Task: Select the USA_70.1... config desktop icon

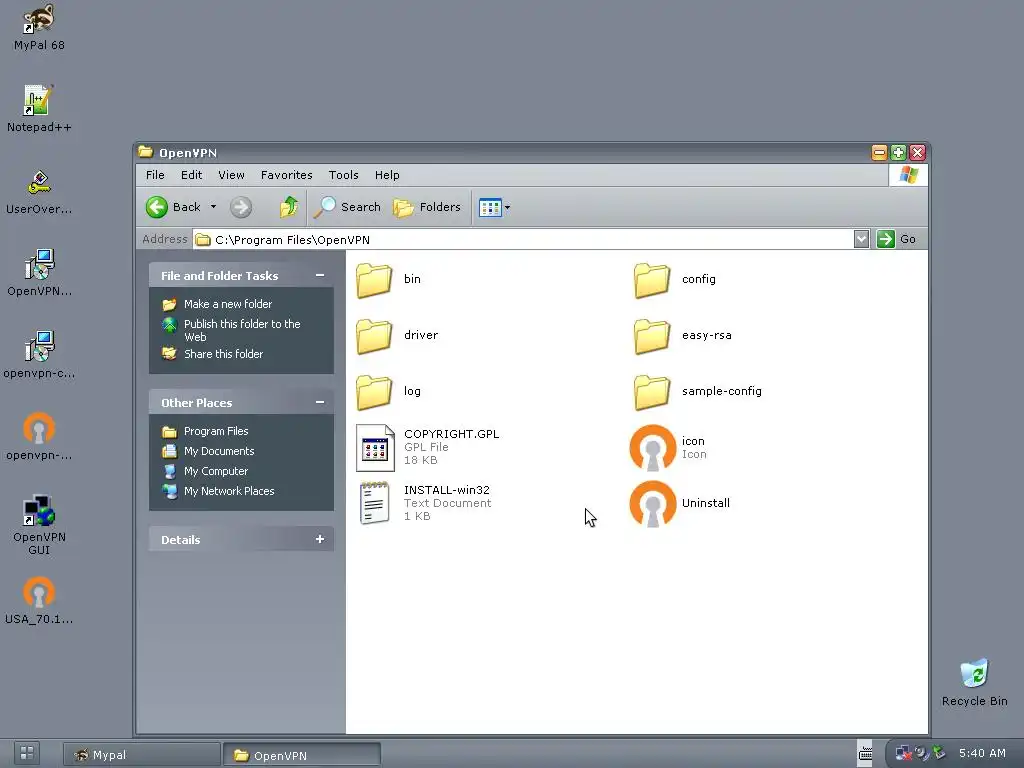Action: [39, 601]
